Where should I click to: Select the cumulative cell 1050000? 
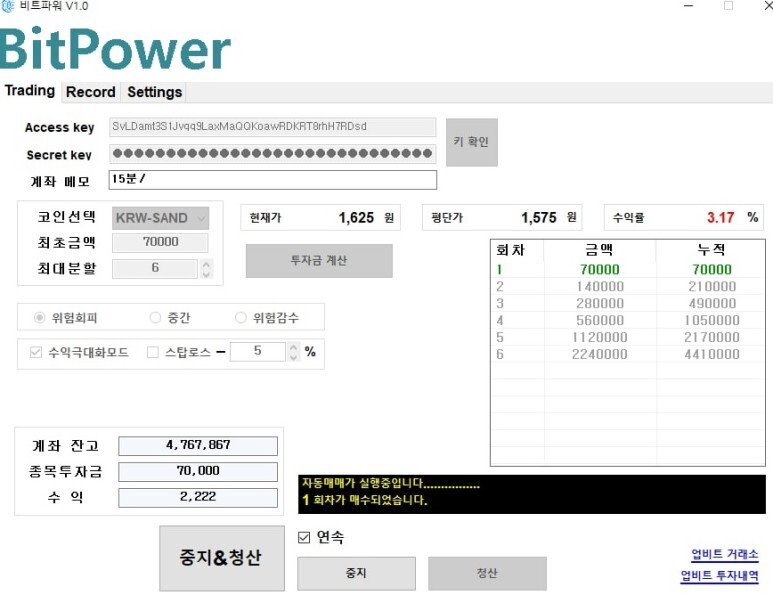712,320
